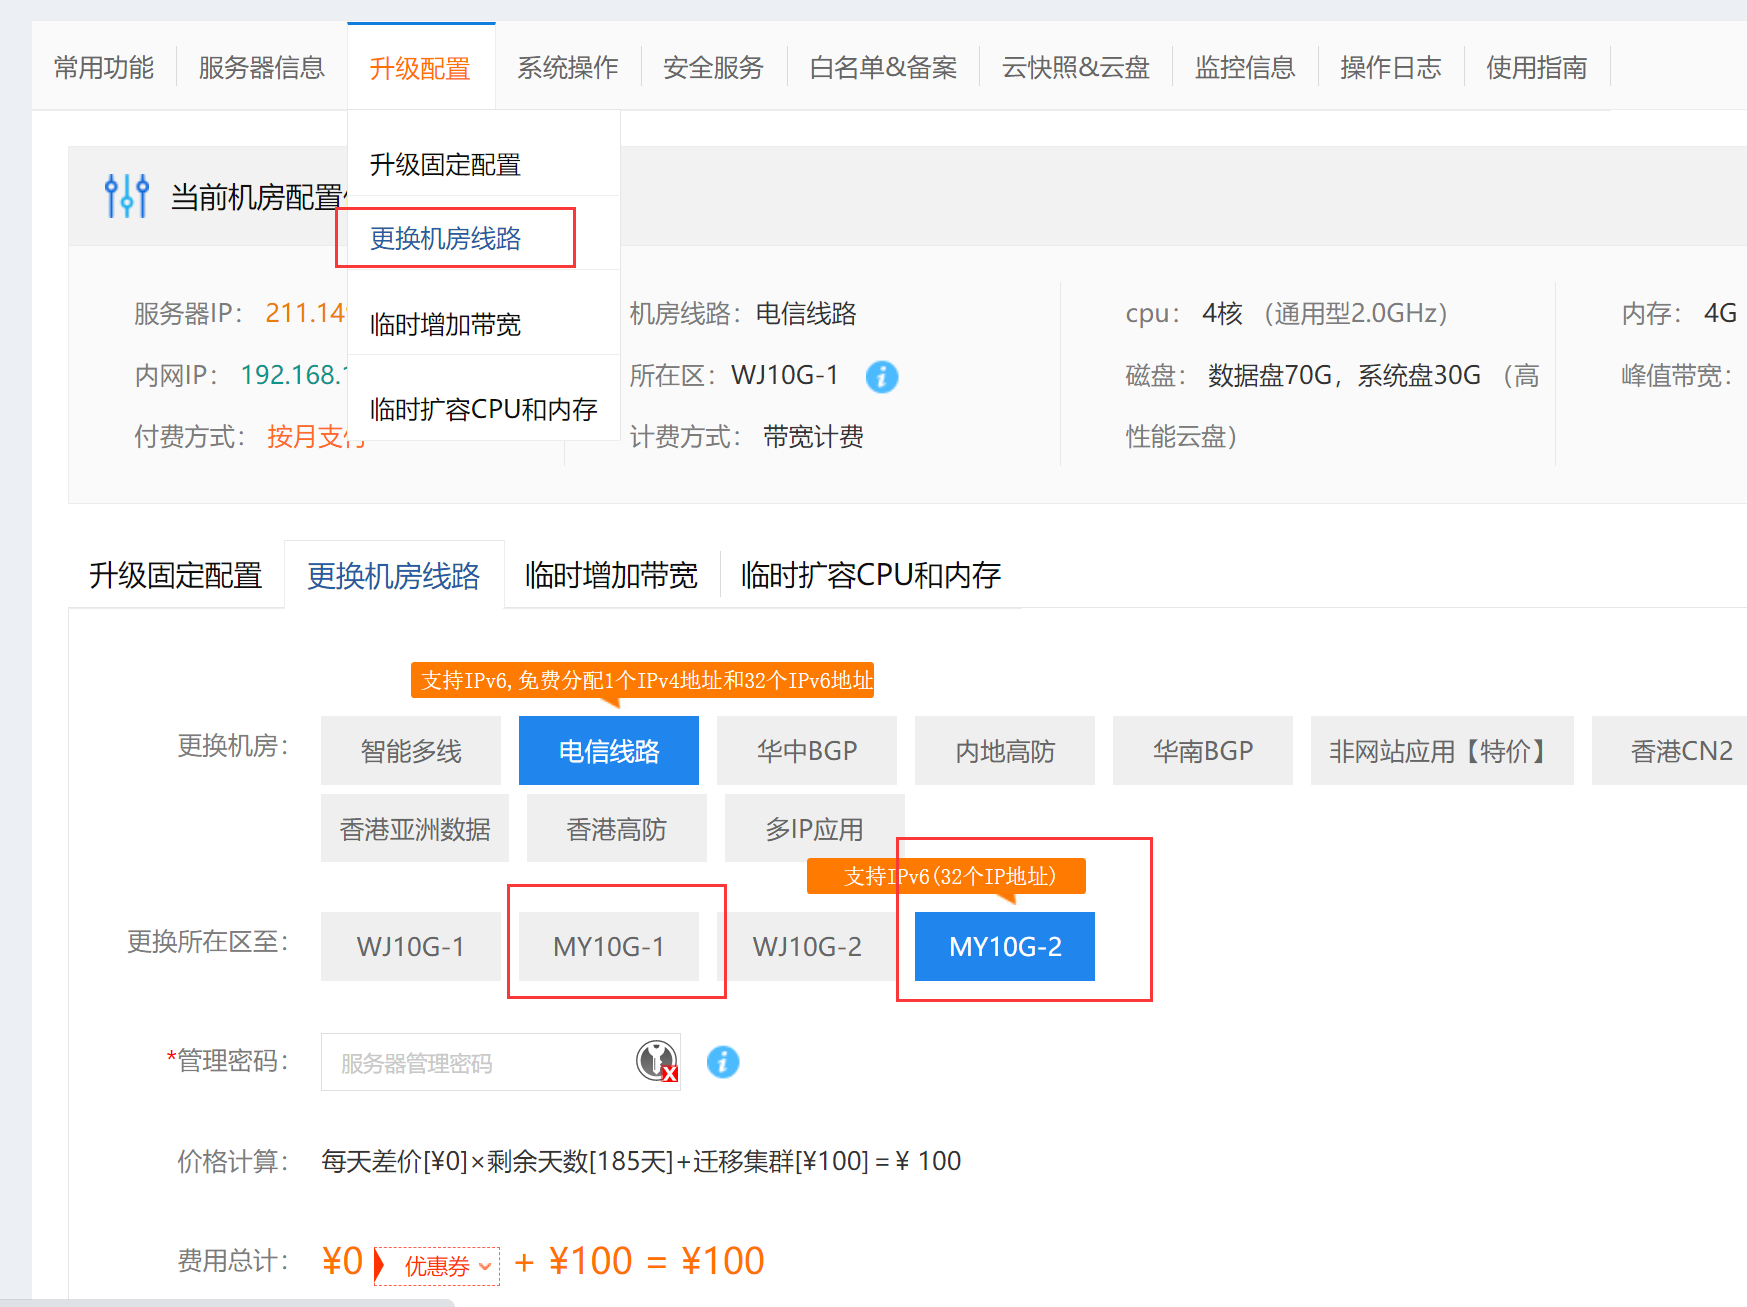
Task: Select the 智能多线 data center option
Action: 410,751
